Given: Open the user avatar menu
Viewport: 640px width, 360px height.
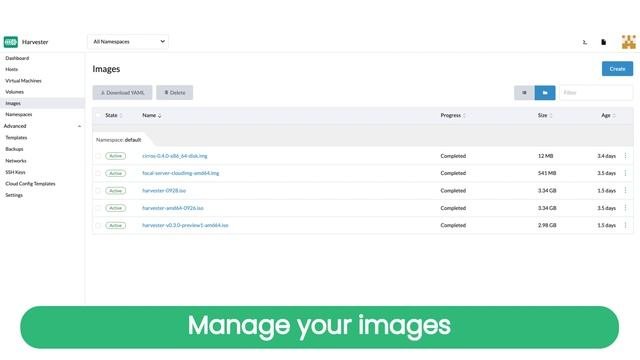Looking at the screenshot, I should click(x=629, y=42).
